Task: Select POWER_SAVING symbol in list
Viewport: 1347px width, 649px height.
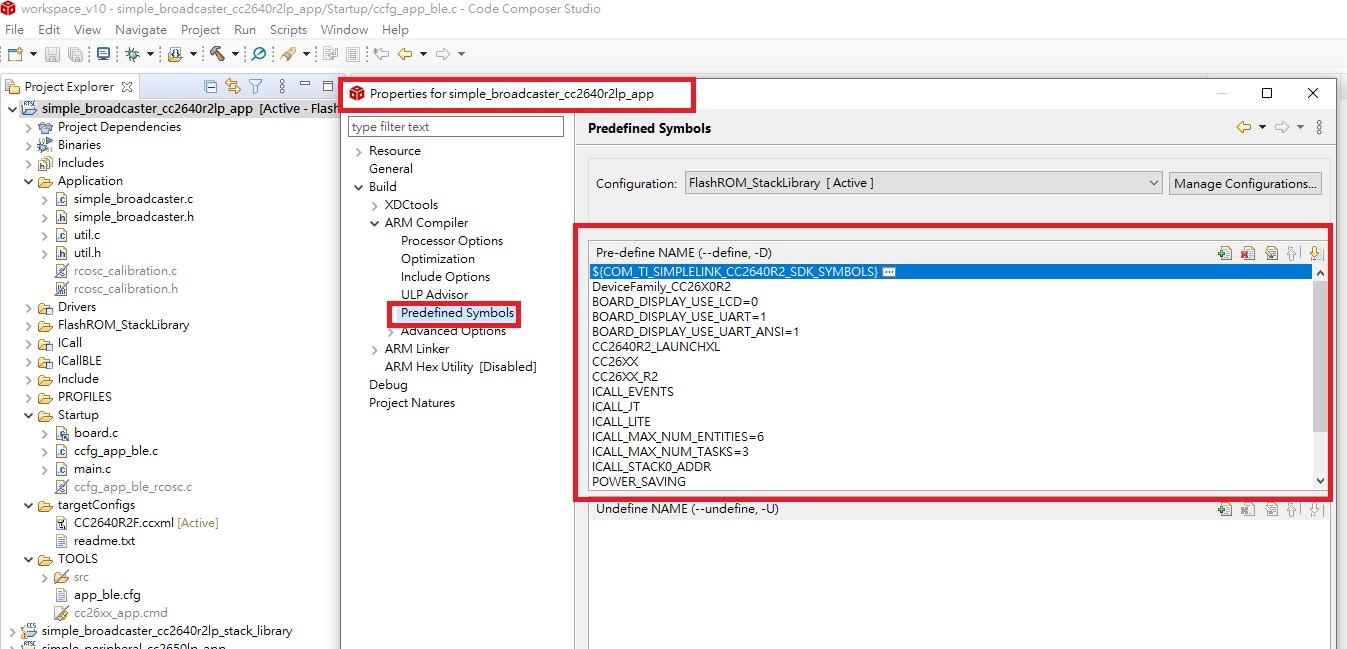Action: 639,482
